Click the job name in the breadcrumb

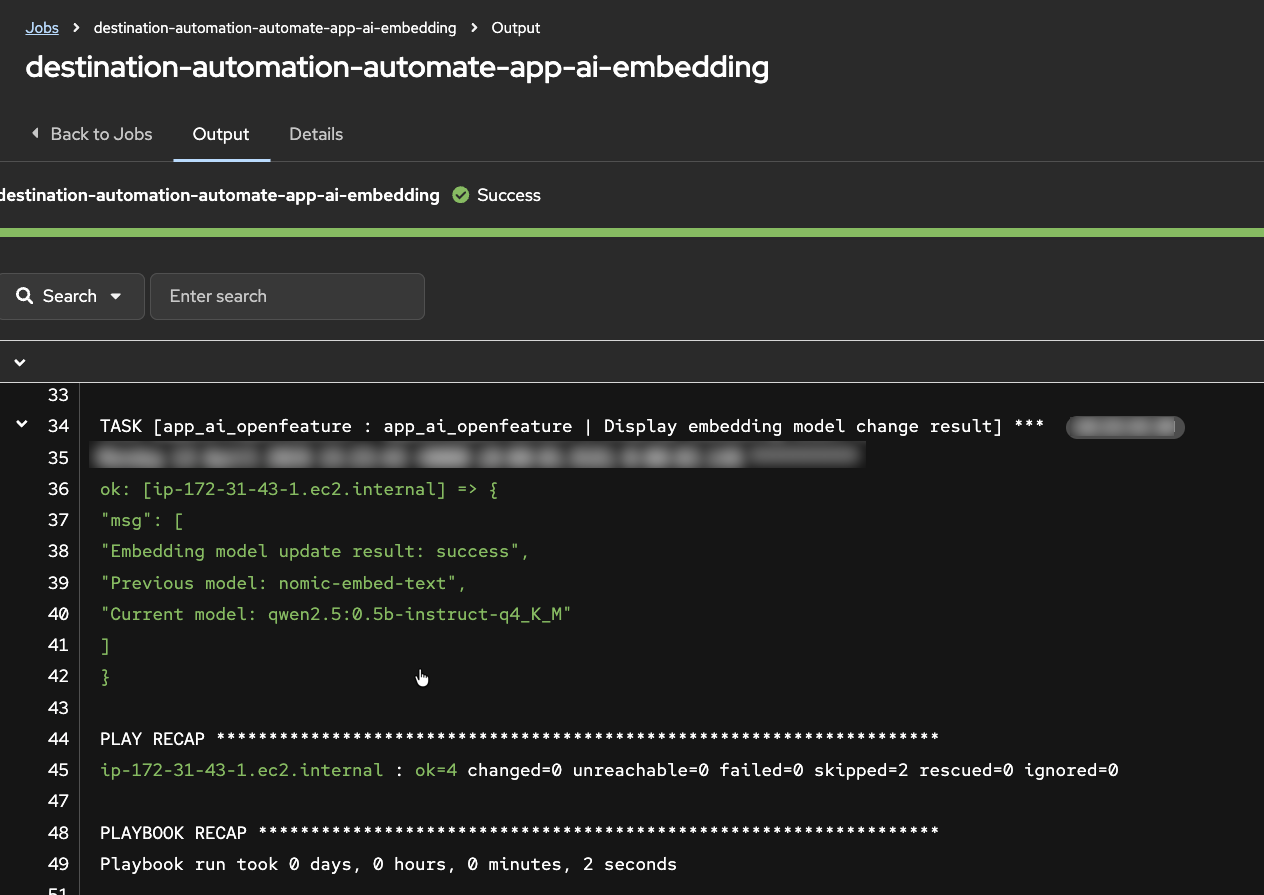(x=274, y=27)
